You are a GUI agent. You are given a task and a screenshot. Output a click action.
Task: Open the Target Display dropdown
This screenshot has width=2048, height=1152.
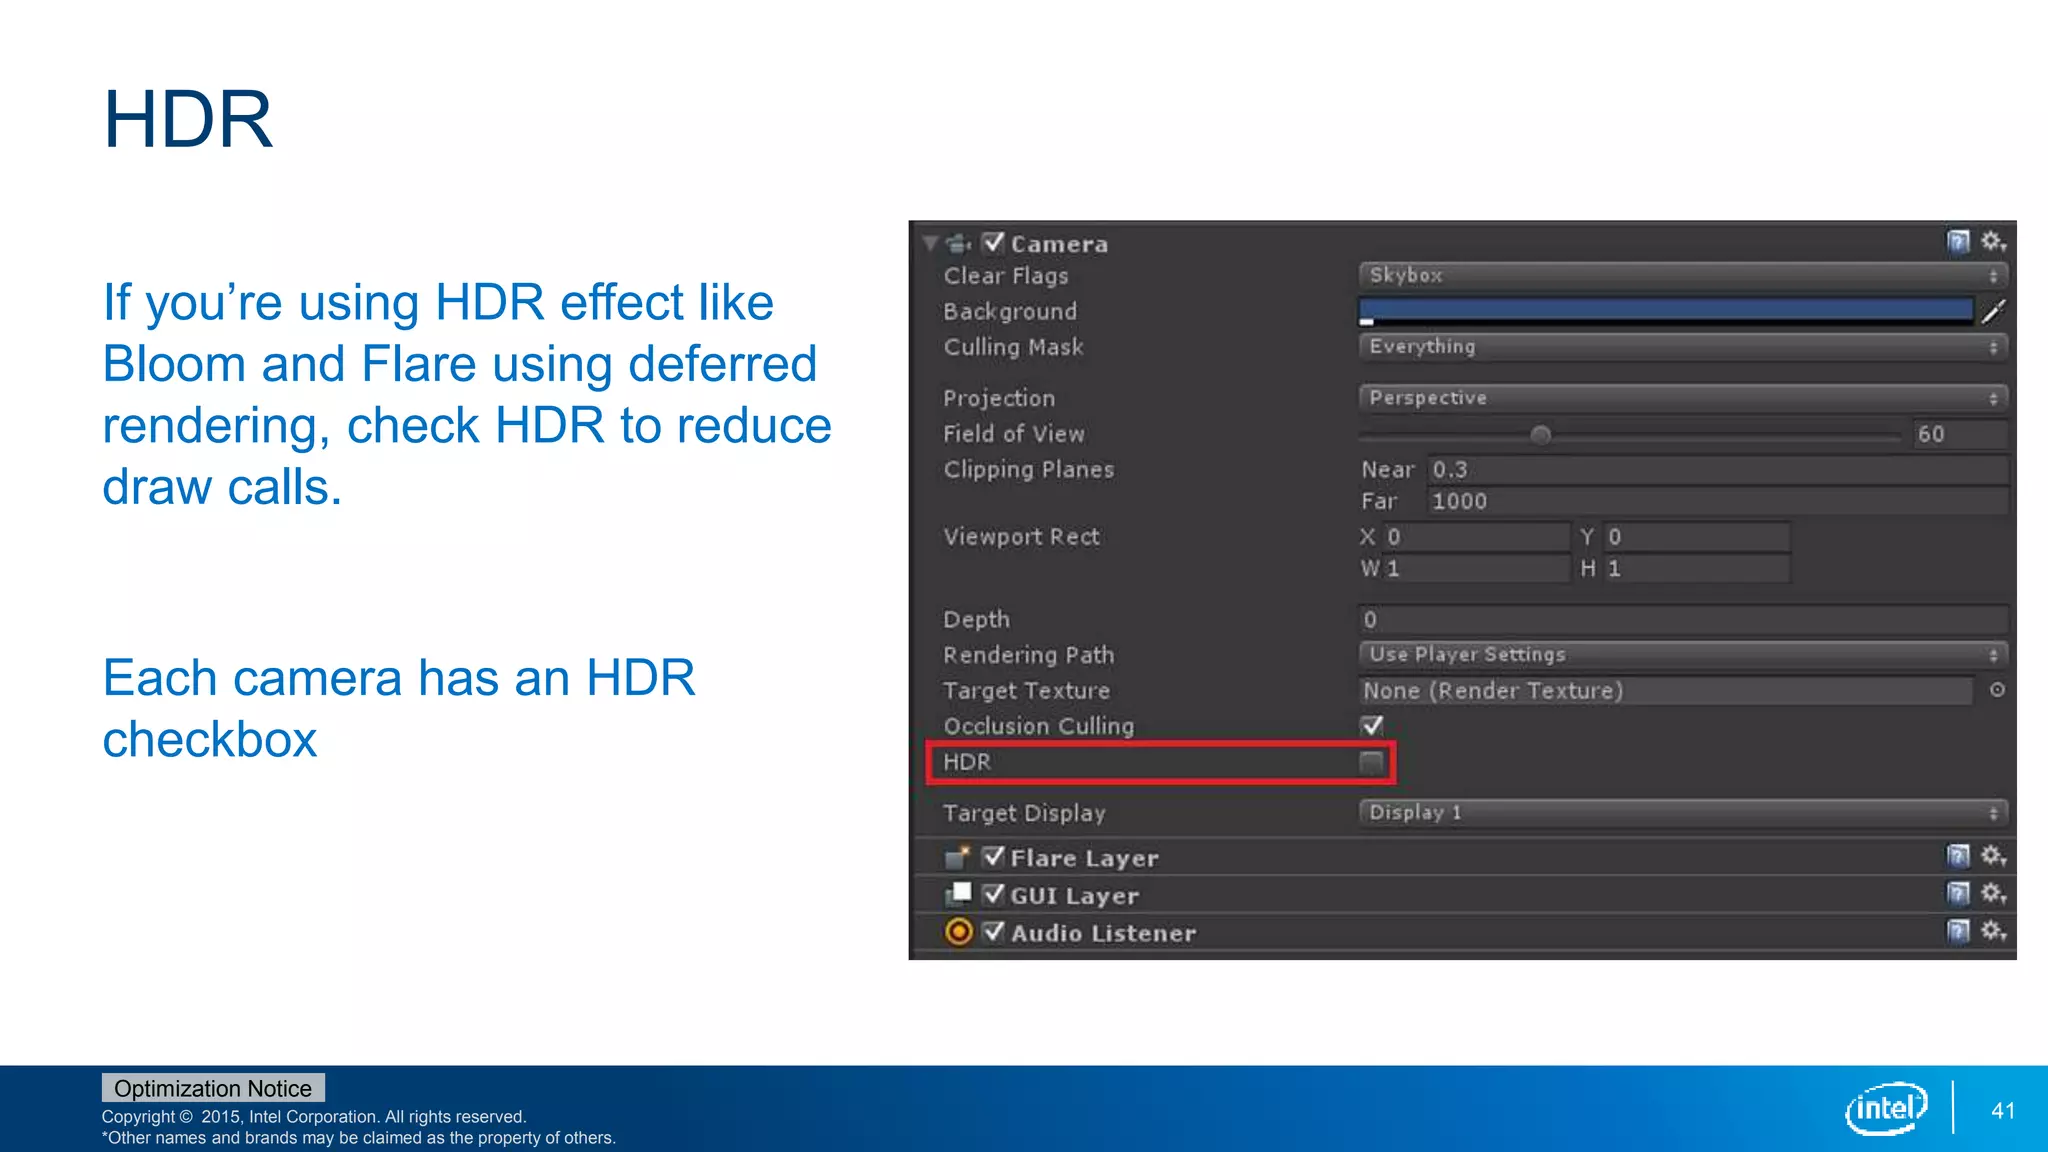(x=1682, y=813)
